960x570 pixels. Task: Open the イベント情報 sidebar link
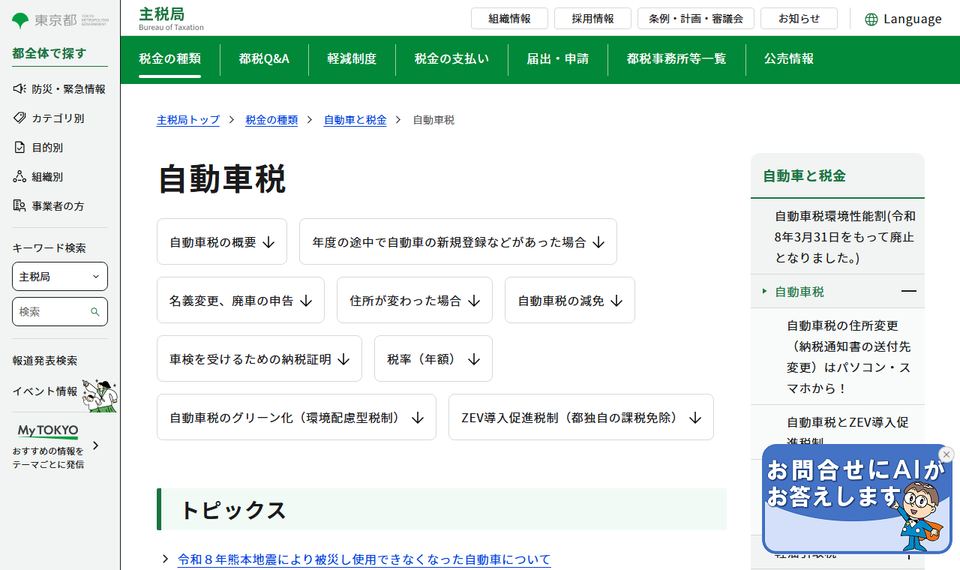click(x=45, y=391)
